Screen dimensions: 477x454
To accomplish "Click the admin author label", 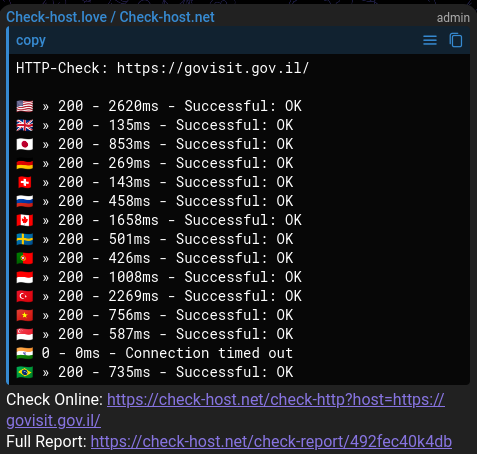I will click(453, 18).
